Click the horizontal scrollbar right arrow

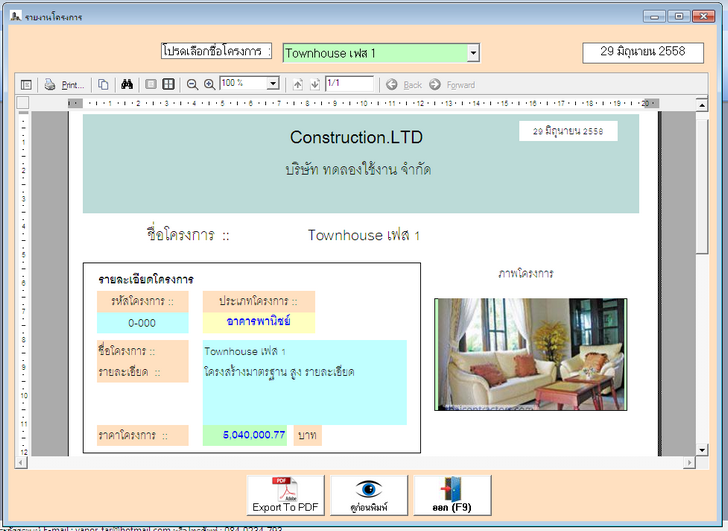pyautogui.click(x=690, y=462)
